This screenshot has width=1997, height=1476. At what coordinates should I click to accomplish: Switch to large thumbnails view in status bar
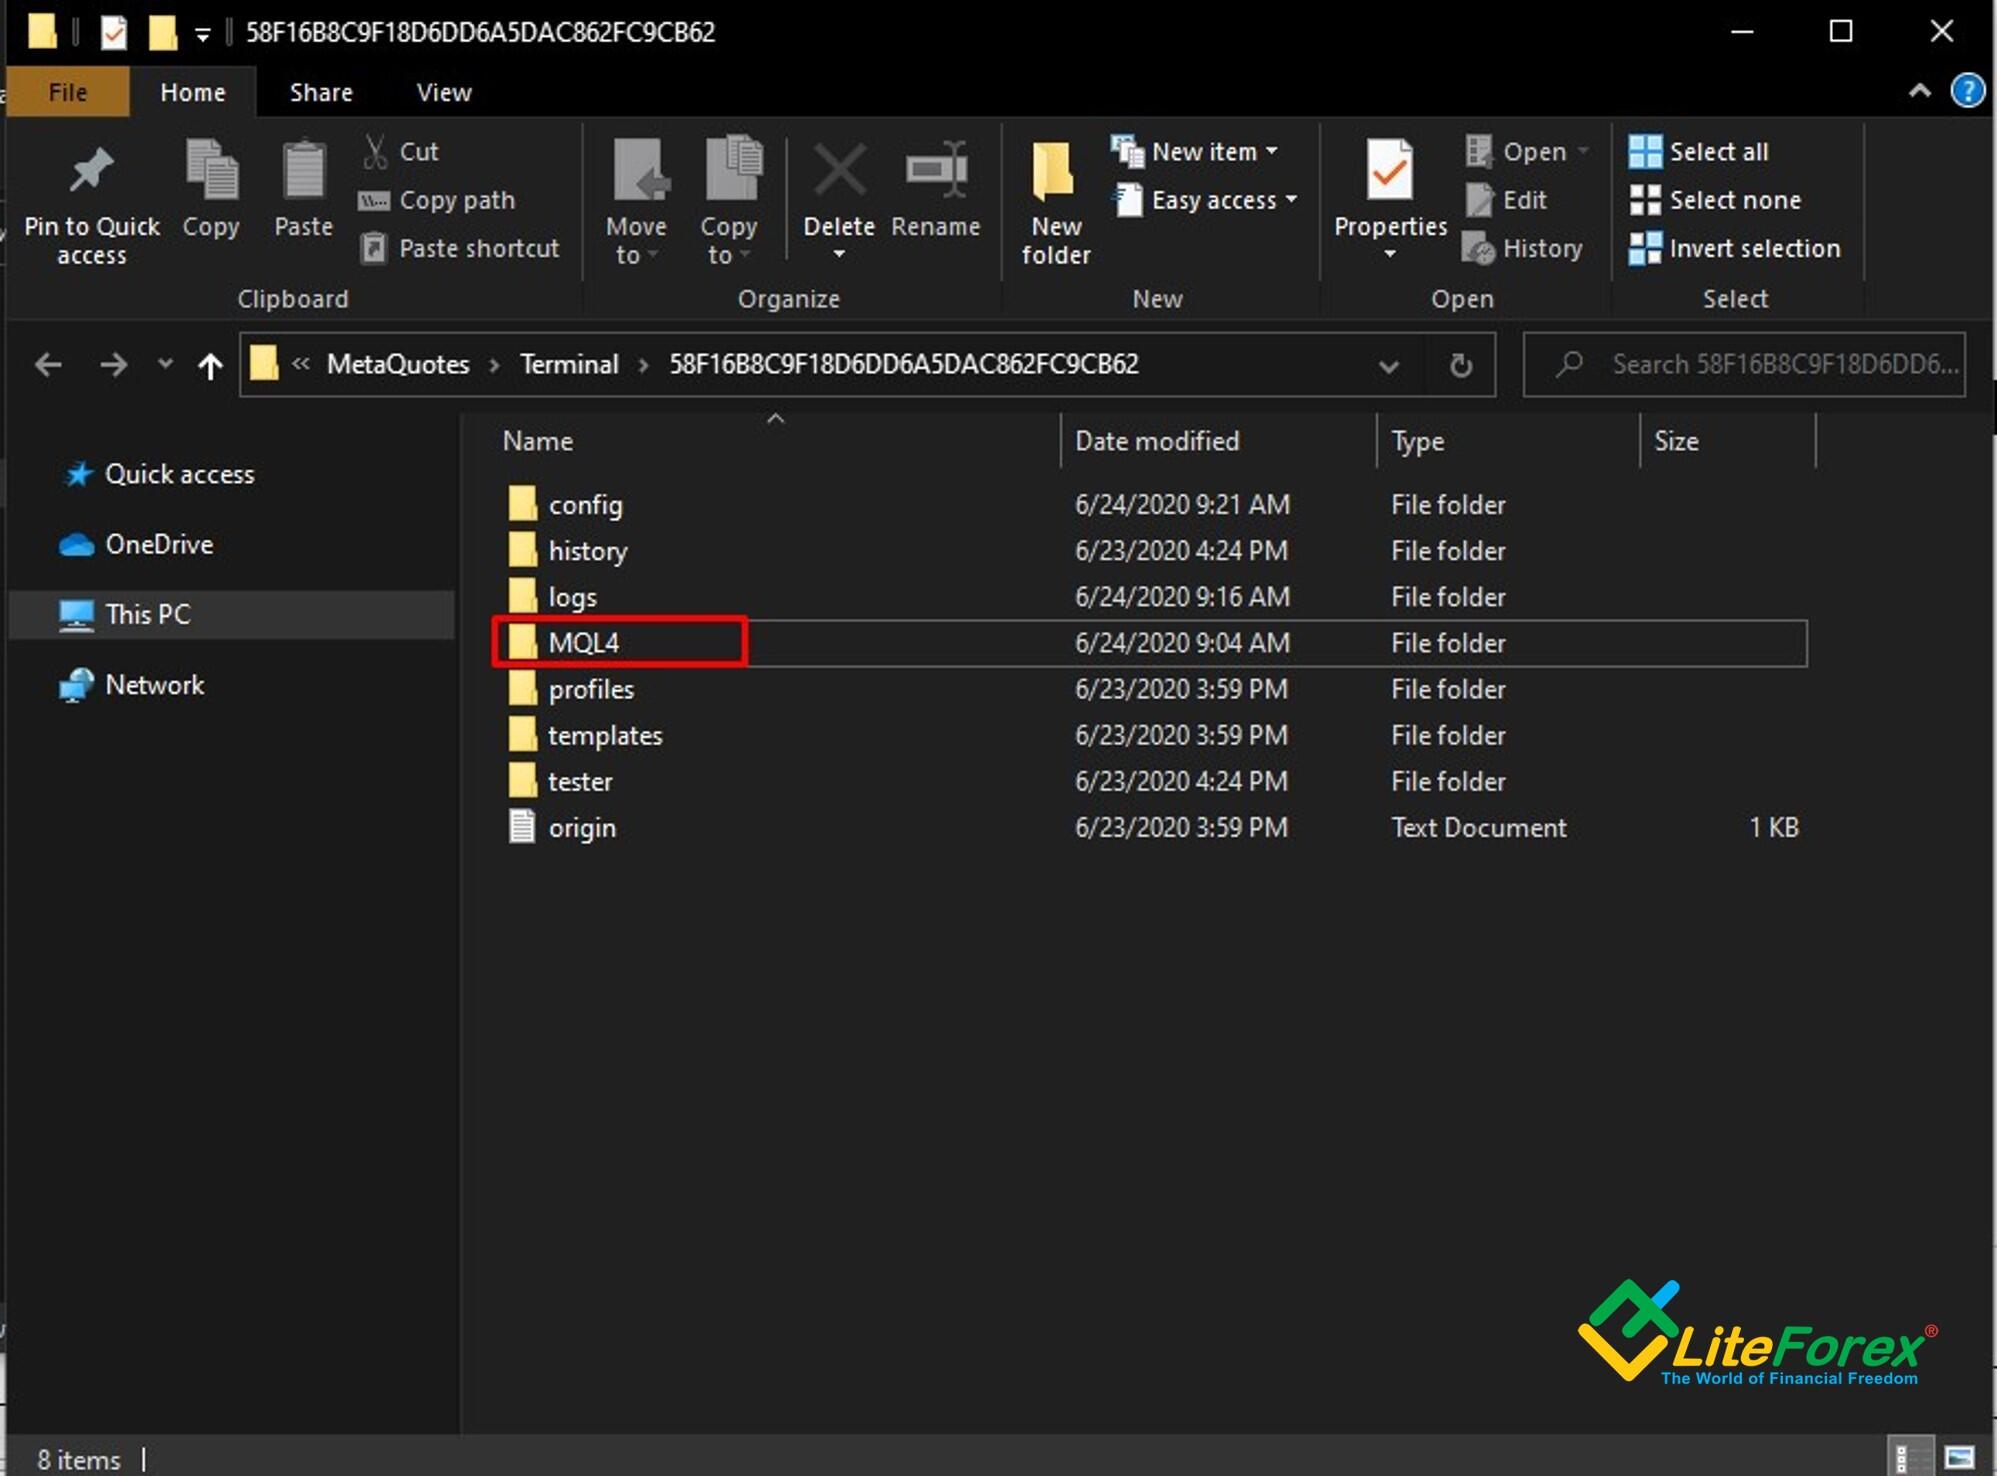pos(1959,1457)
